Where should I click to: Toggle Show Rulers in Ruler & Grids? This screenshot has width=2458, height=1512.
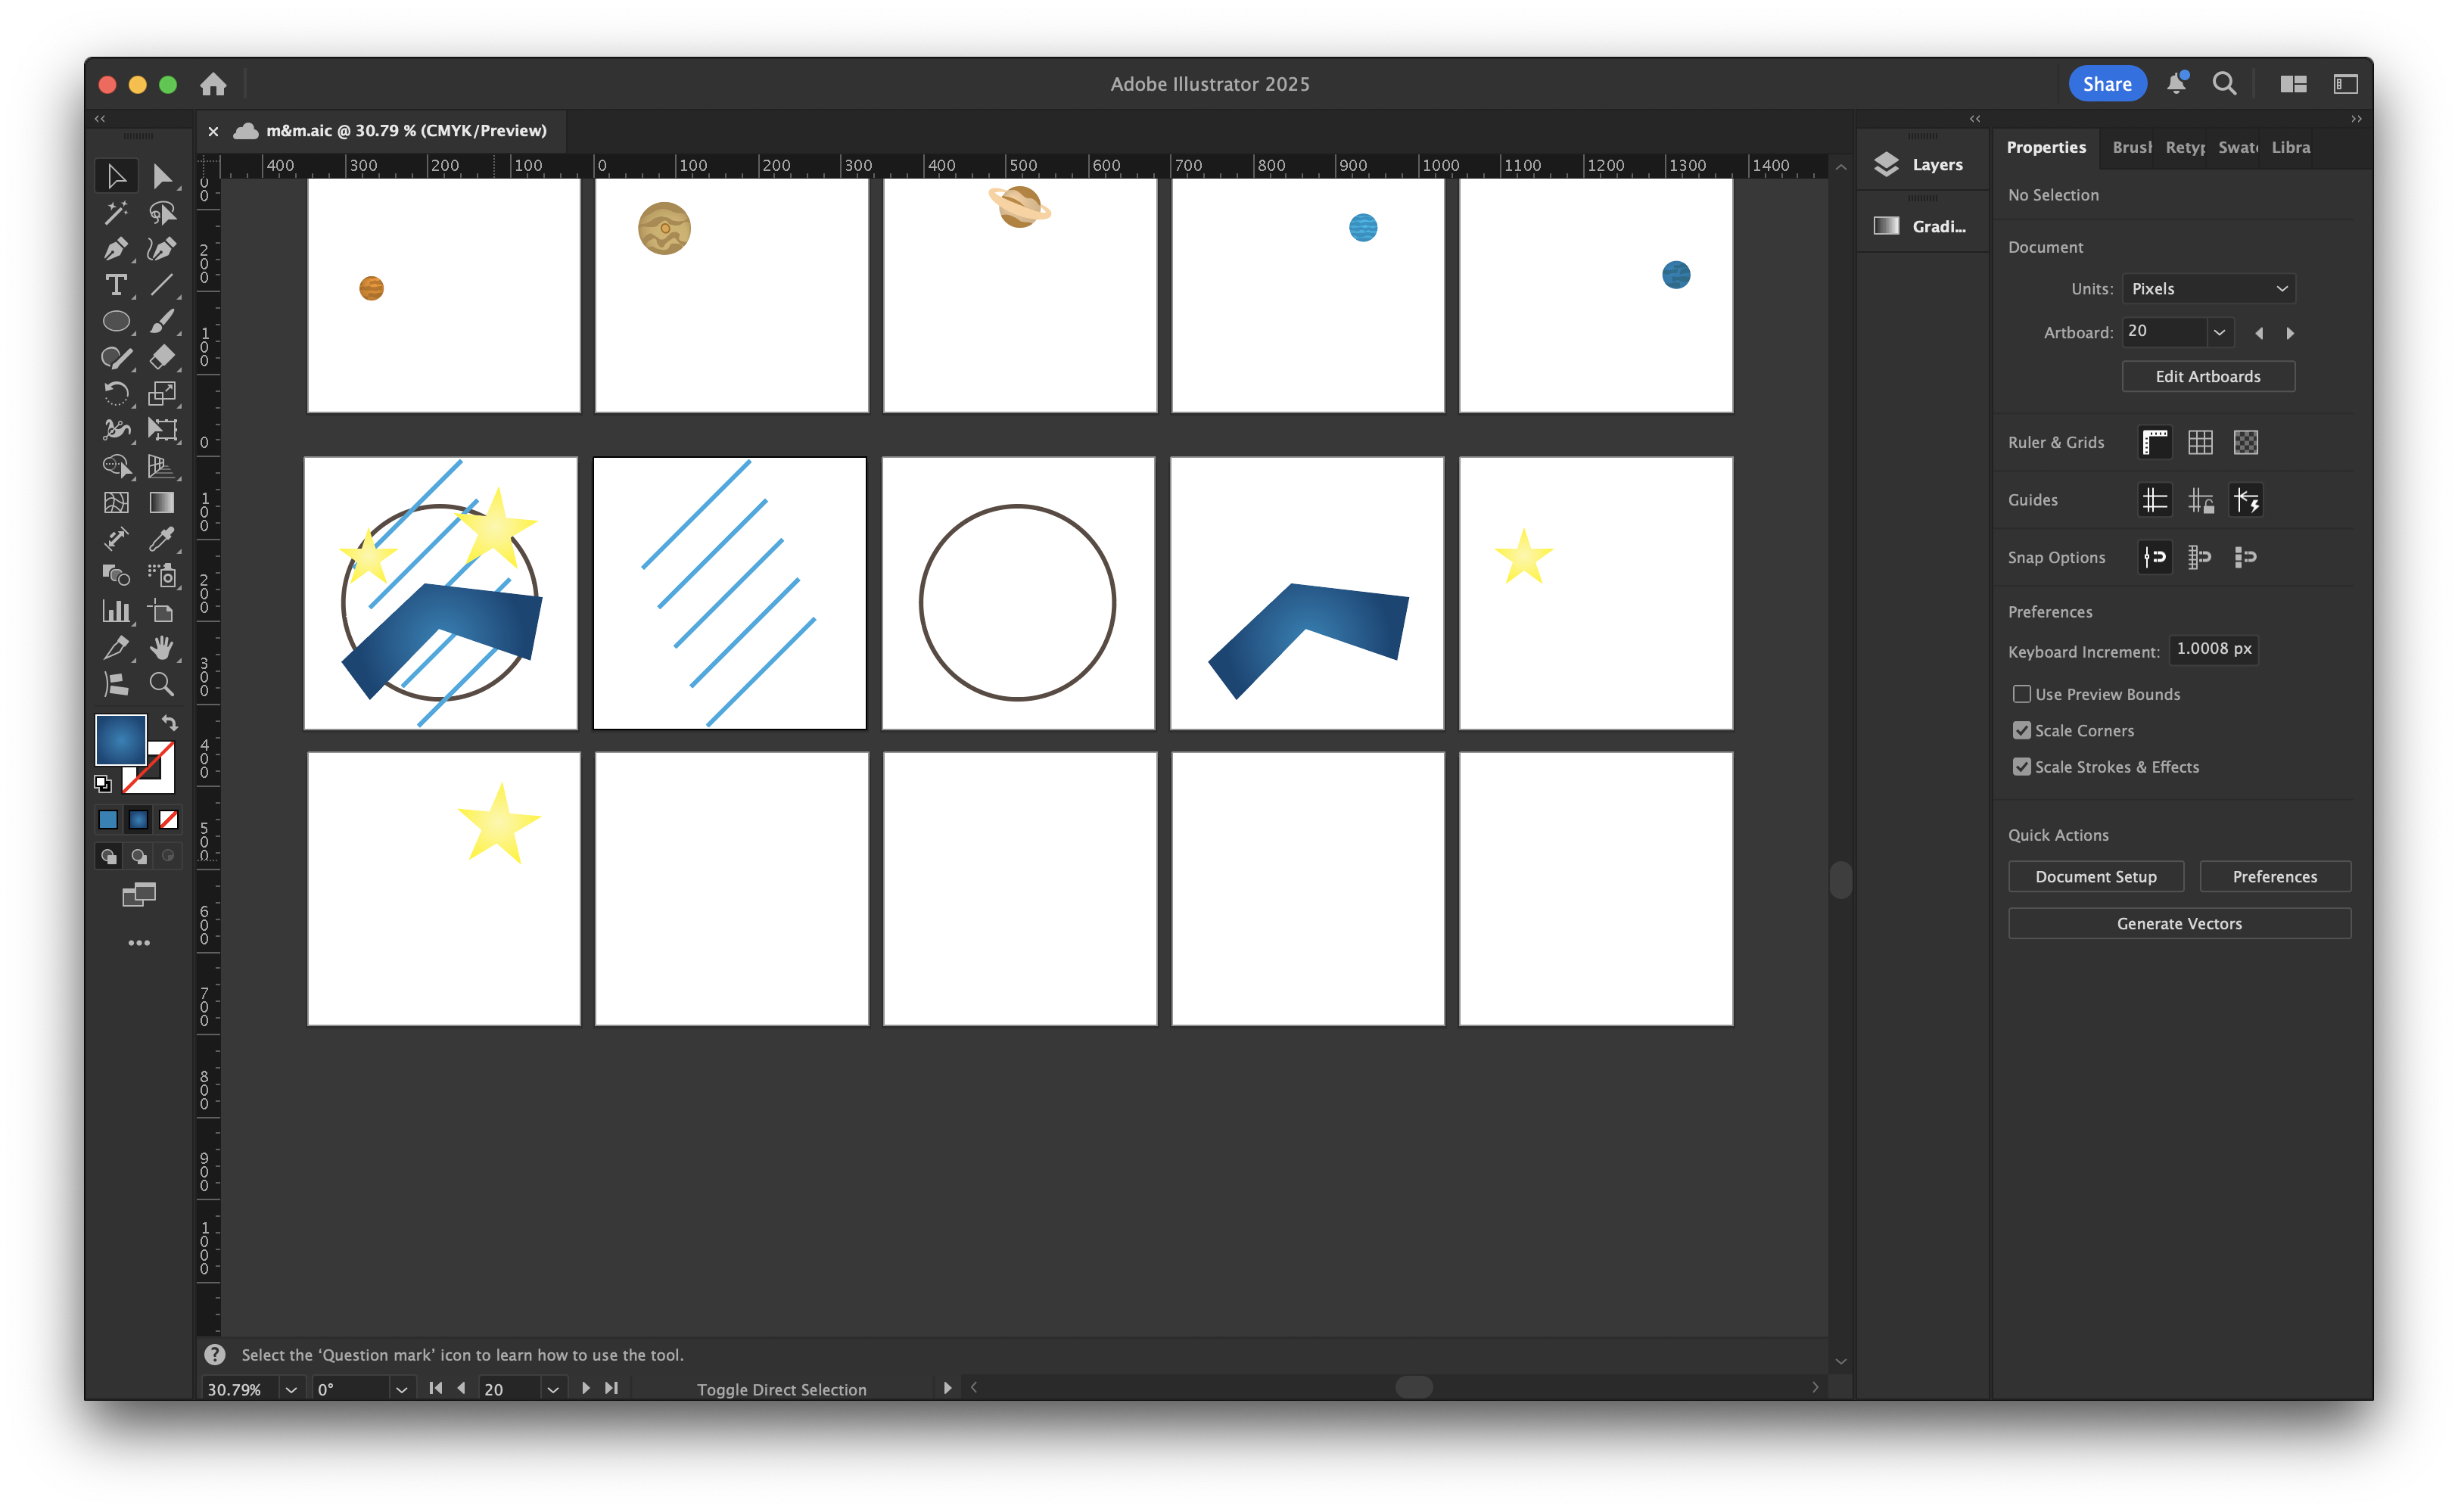click(x=2155, y=442)
